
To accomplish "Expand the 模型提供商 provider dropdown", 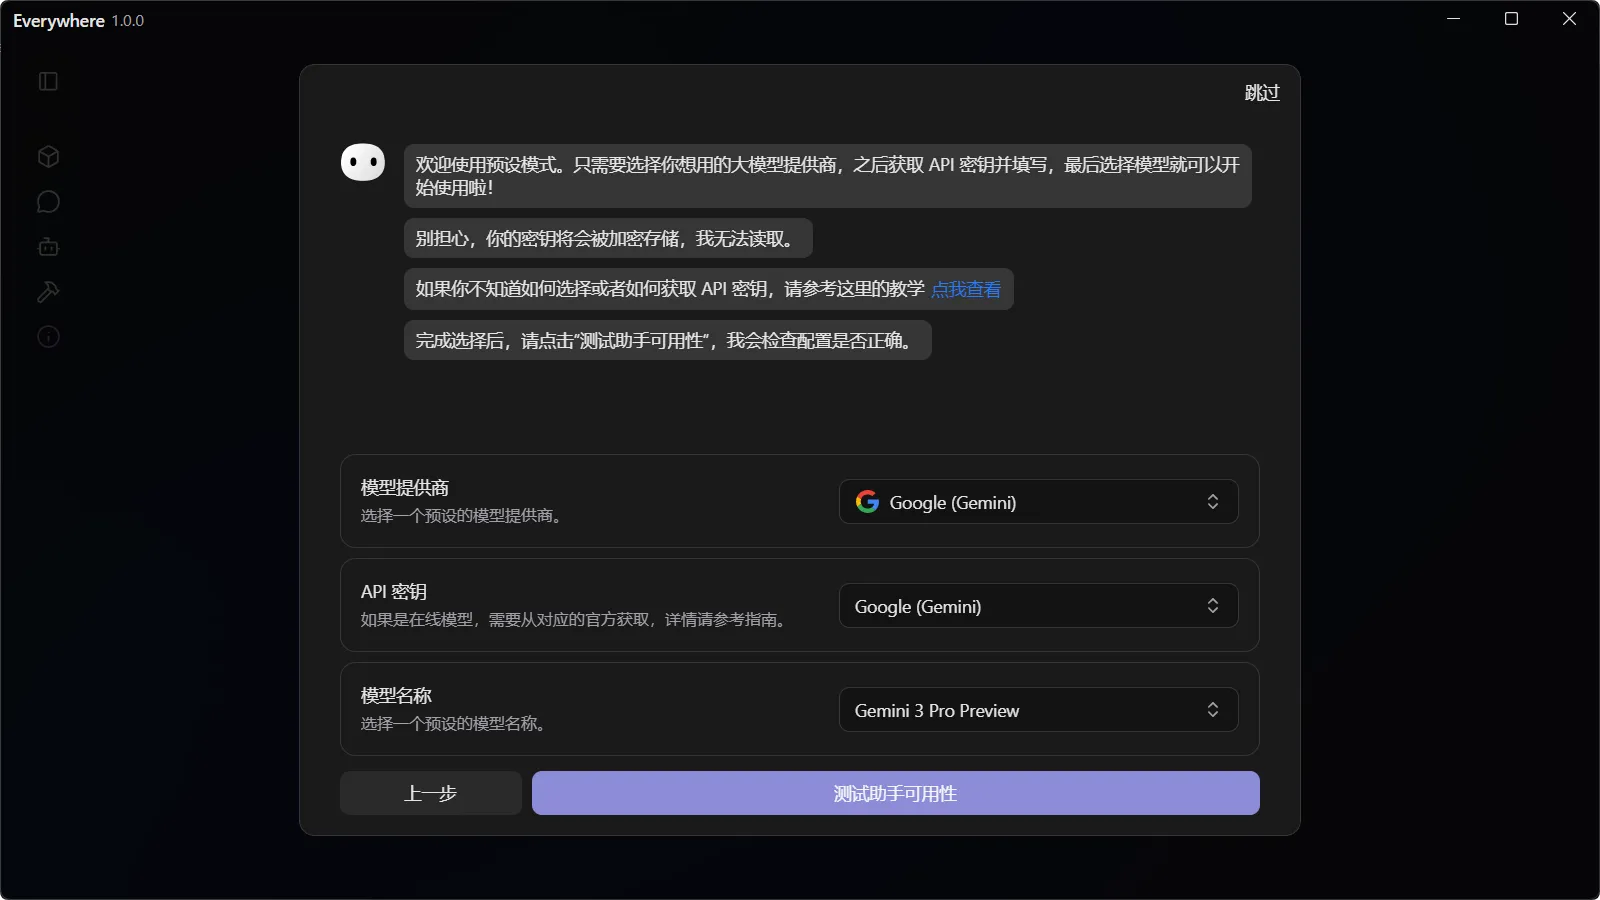I will (x=1037, y=502).
